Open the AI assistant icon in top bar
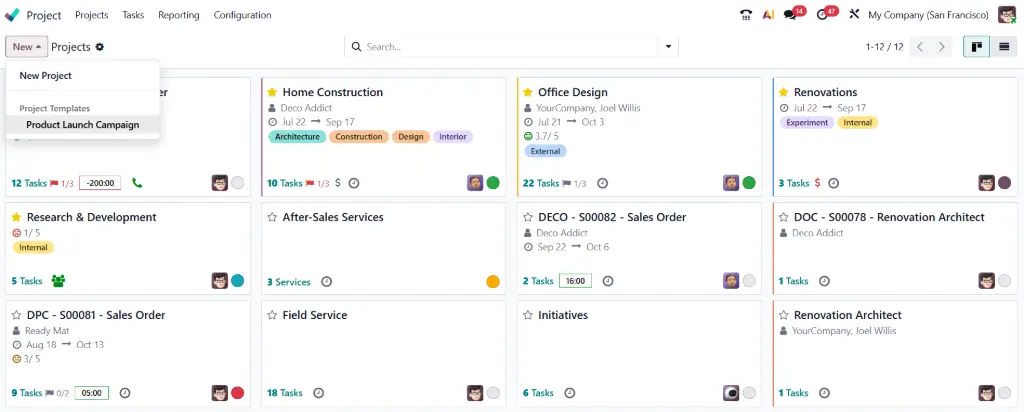Screen dimensions: 1024x412 coord(768,15)
